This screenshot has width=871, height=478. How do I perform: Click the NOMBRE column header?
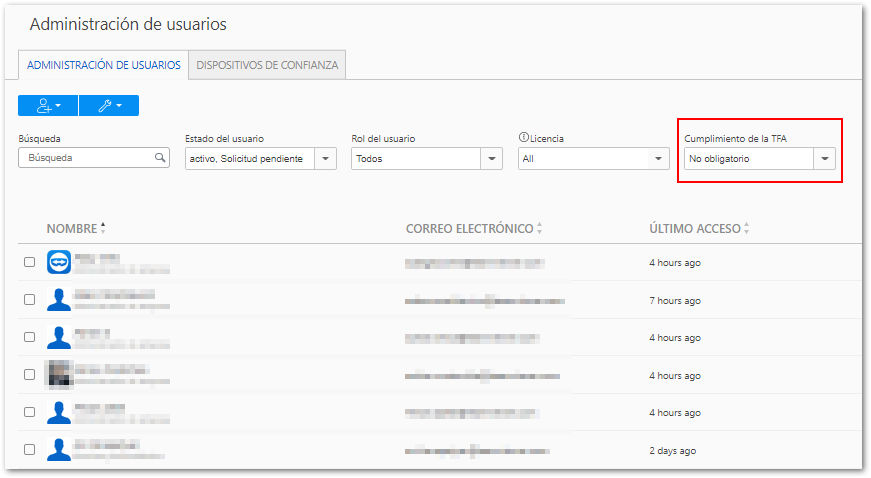coord(72,228)
